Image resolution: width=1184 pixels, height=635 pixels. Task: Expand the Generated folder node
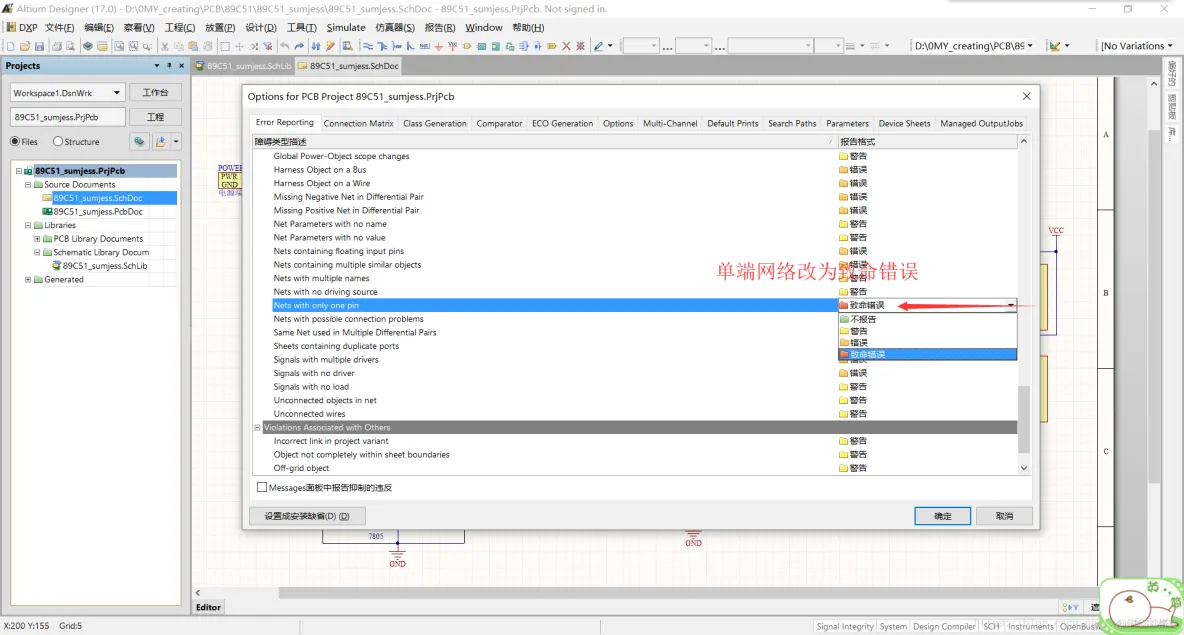[28, 279]
